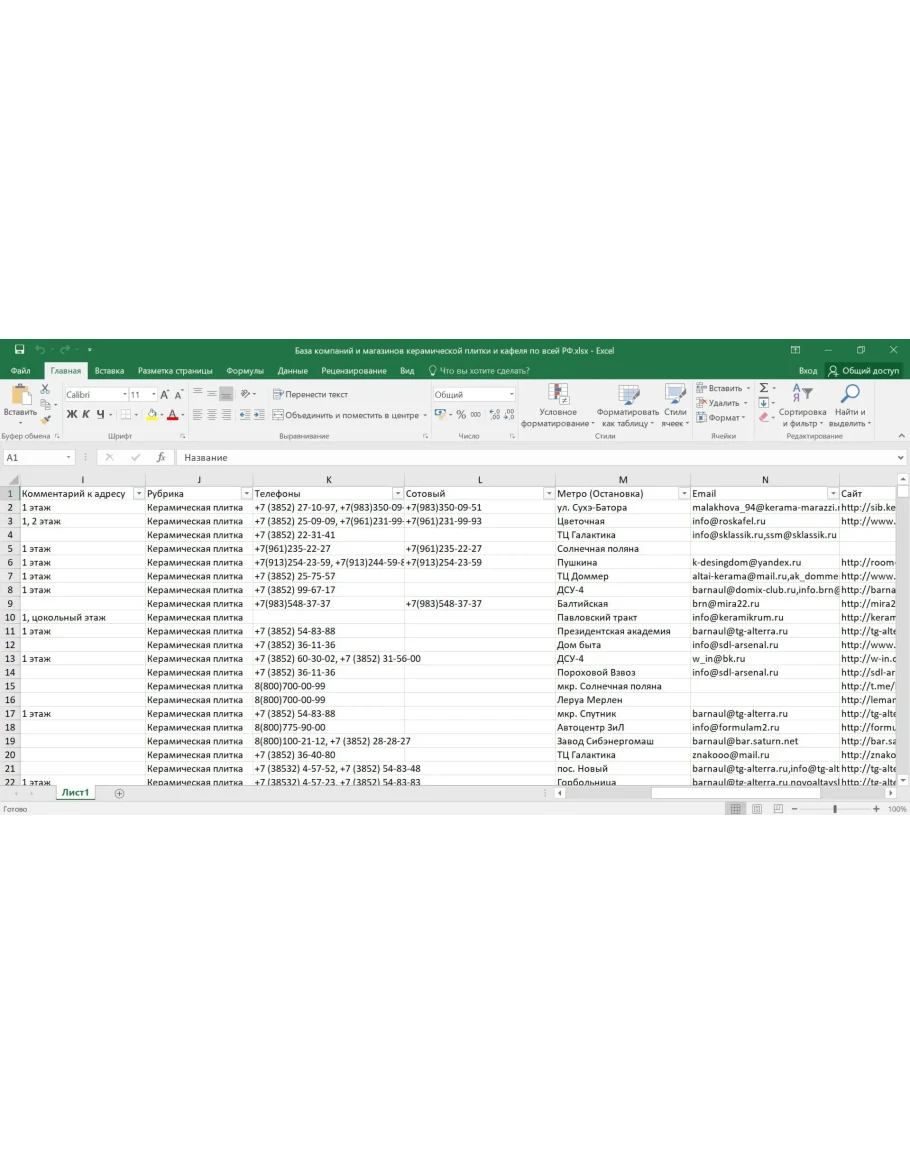
Task: Toggle align text left
Action: (x=197, y=415)
